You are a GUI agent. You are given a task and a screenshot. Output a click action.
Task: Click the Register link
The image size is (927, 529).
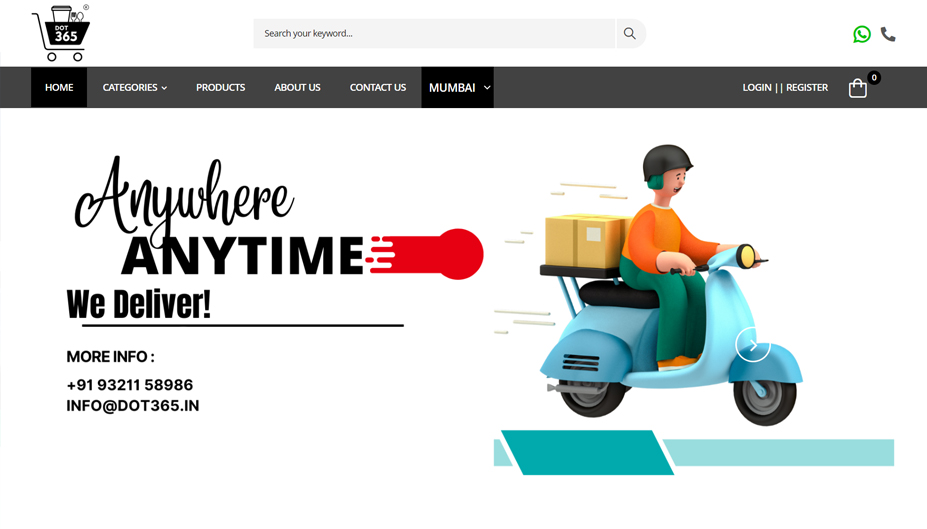[807, 87]
